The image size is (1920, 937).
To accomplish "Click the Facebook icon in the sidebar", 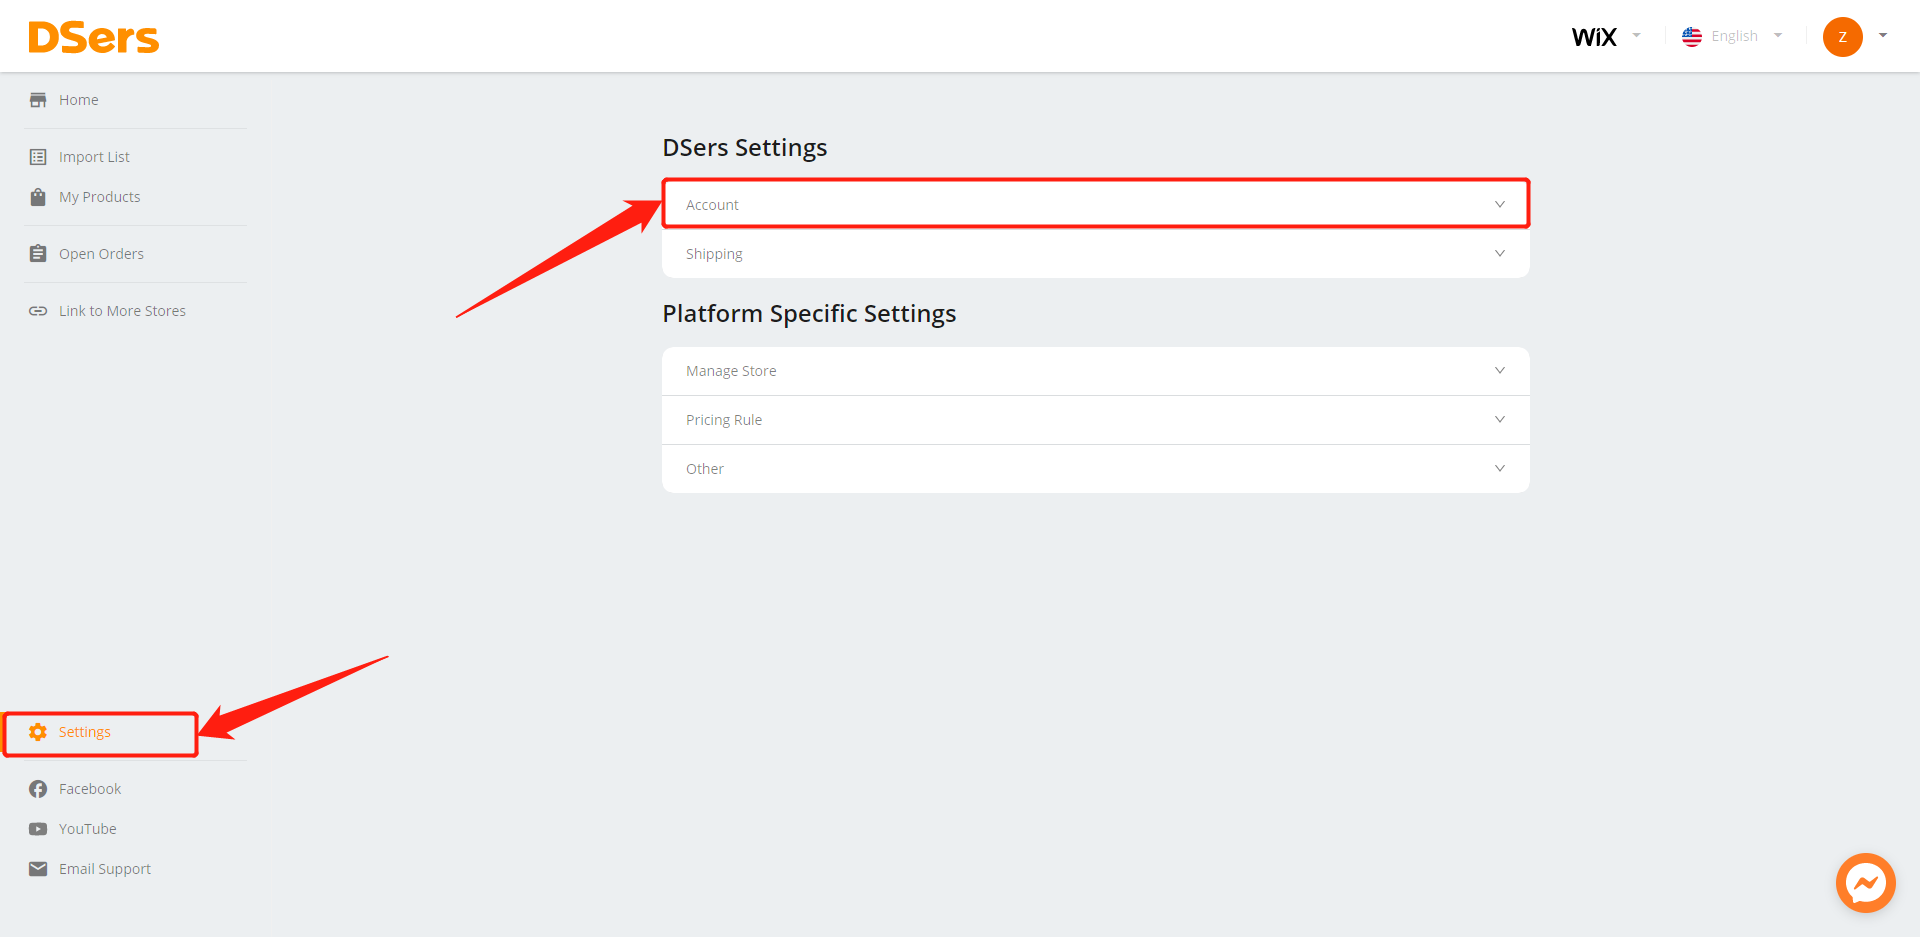I will [38, 789].
